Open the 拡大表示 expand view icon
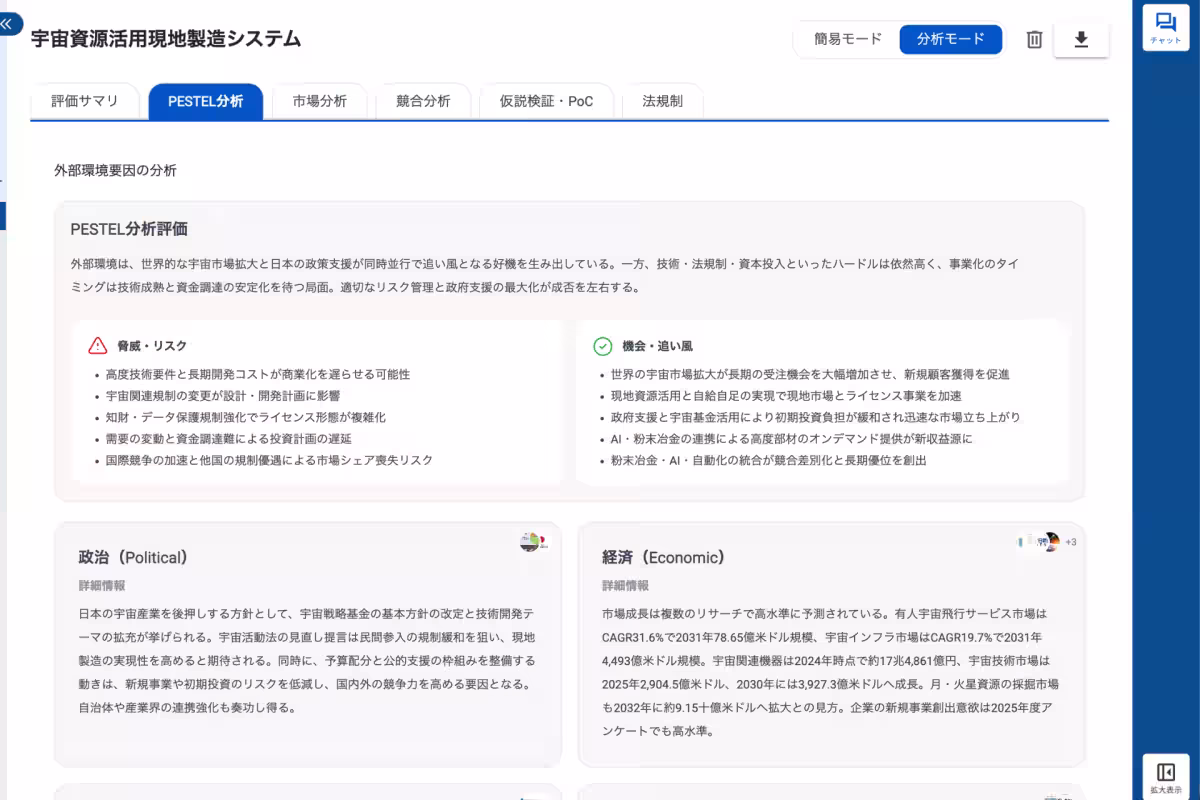 pyautogui.click(x=1165, y=773)
